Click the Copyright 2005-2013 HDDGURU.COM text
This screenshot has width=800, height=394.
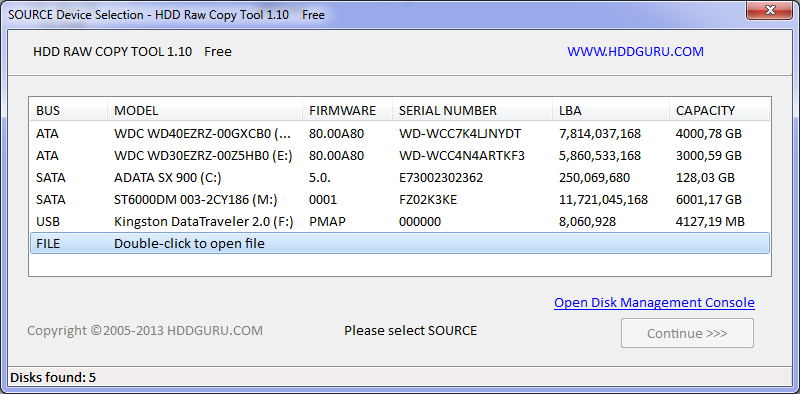(x=145, y=331)
